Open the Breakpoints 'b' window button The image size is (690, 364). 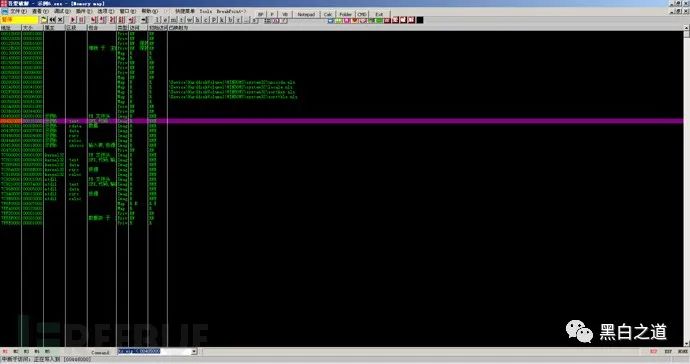click(x=230, y=20)
